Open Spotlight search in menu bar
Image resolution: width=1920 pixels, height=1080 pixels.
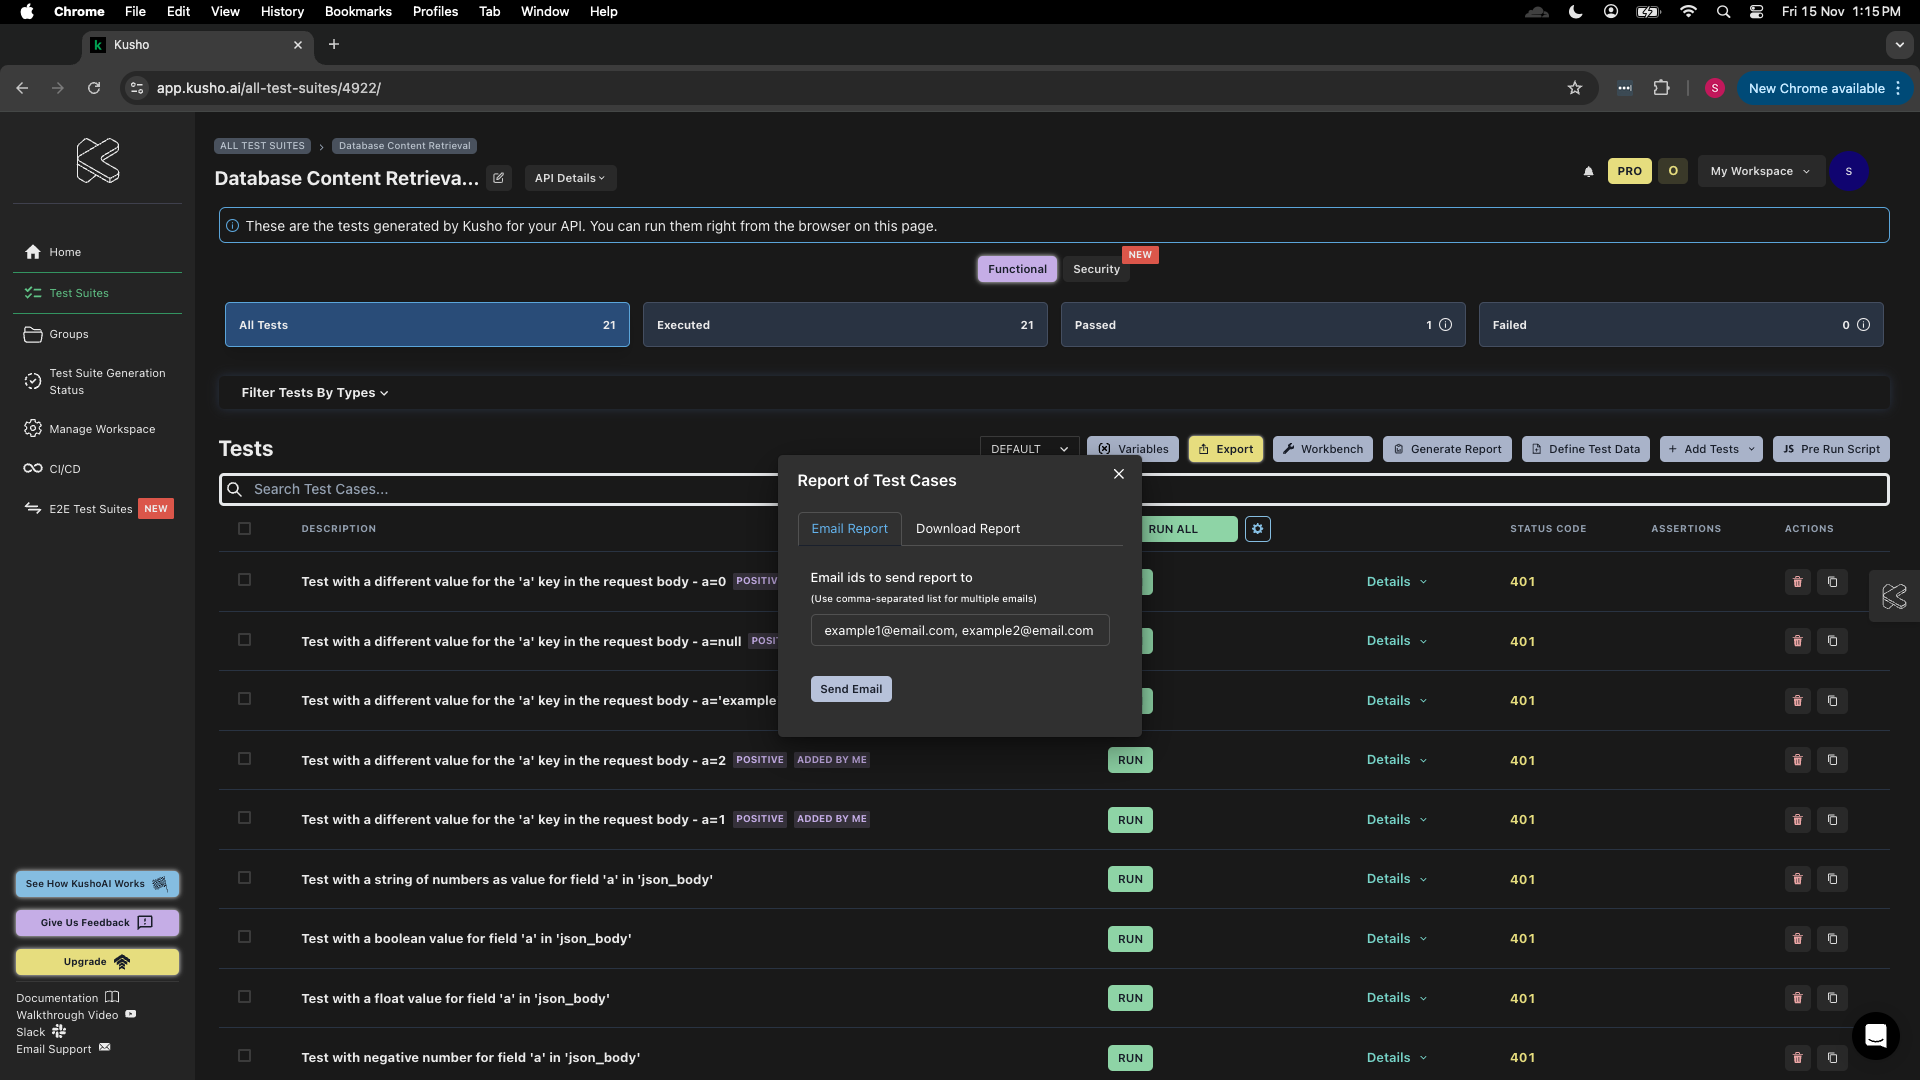point(1723,12)
